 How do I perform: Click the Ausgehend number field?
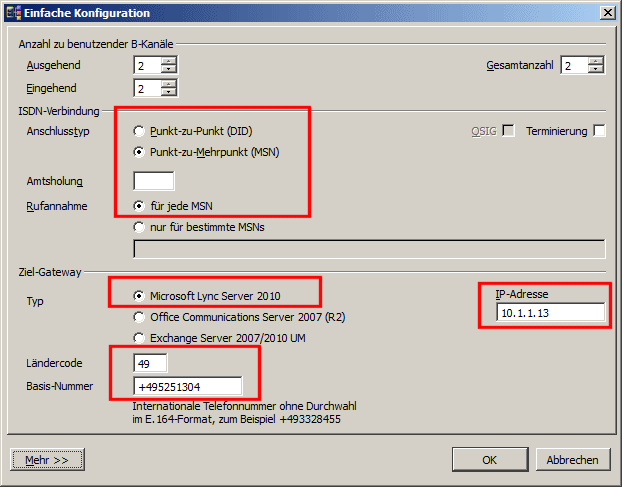[148, 65]
